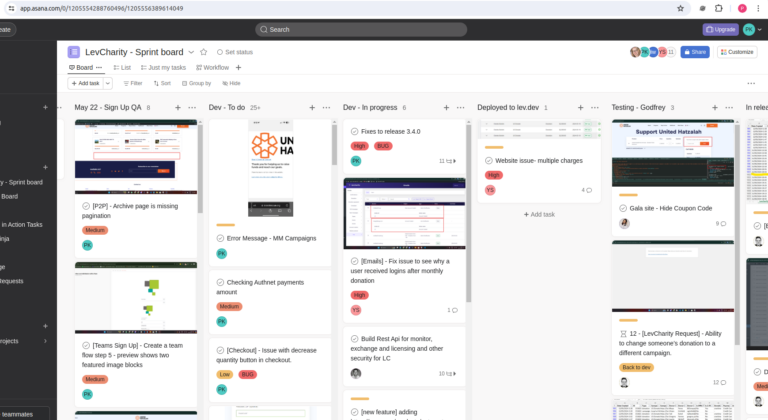This screenshot has width=768, height=420.
Task: Open Dev - To do column menu
Action: [x=326, y=107]
